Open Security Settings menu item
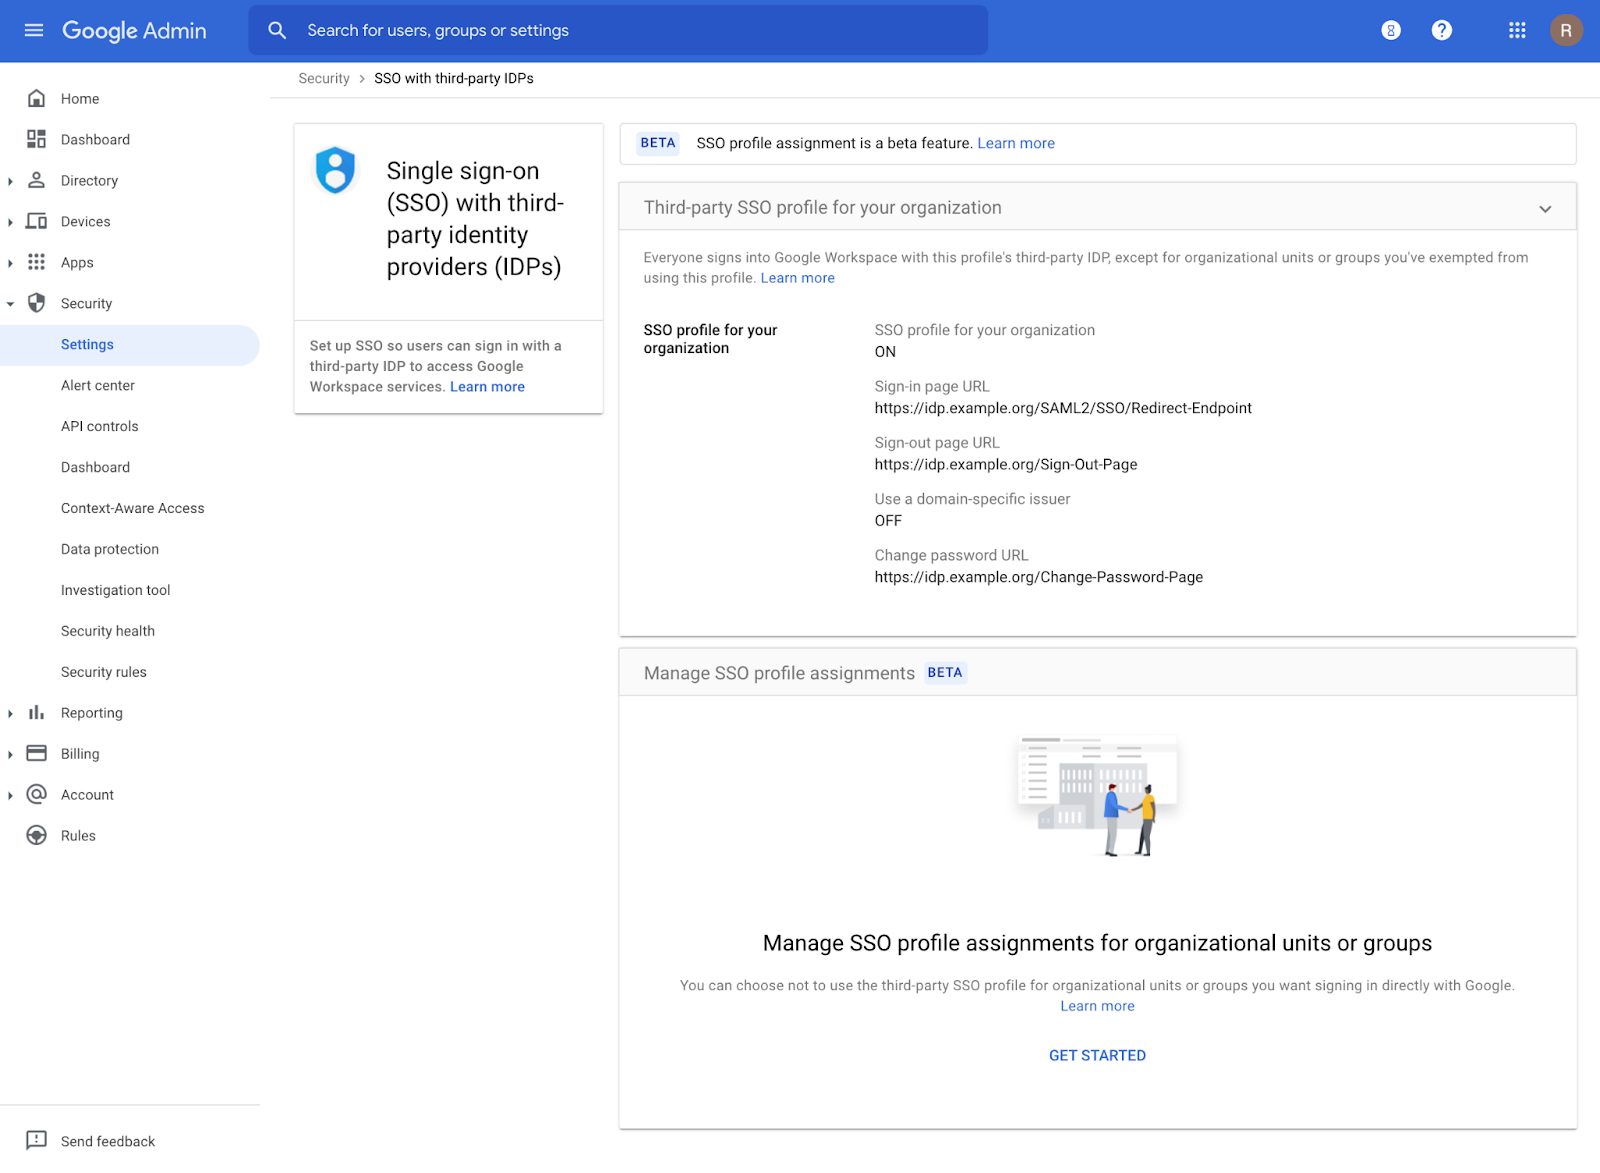 (130, 345)
